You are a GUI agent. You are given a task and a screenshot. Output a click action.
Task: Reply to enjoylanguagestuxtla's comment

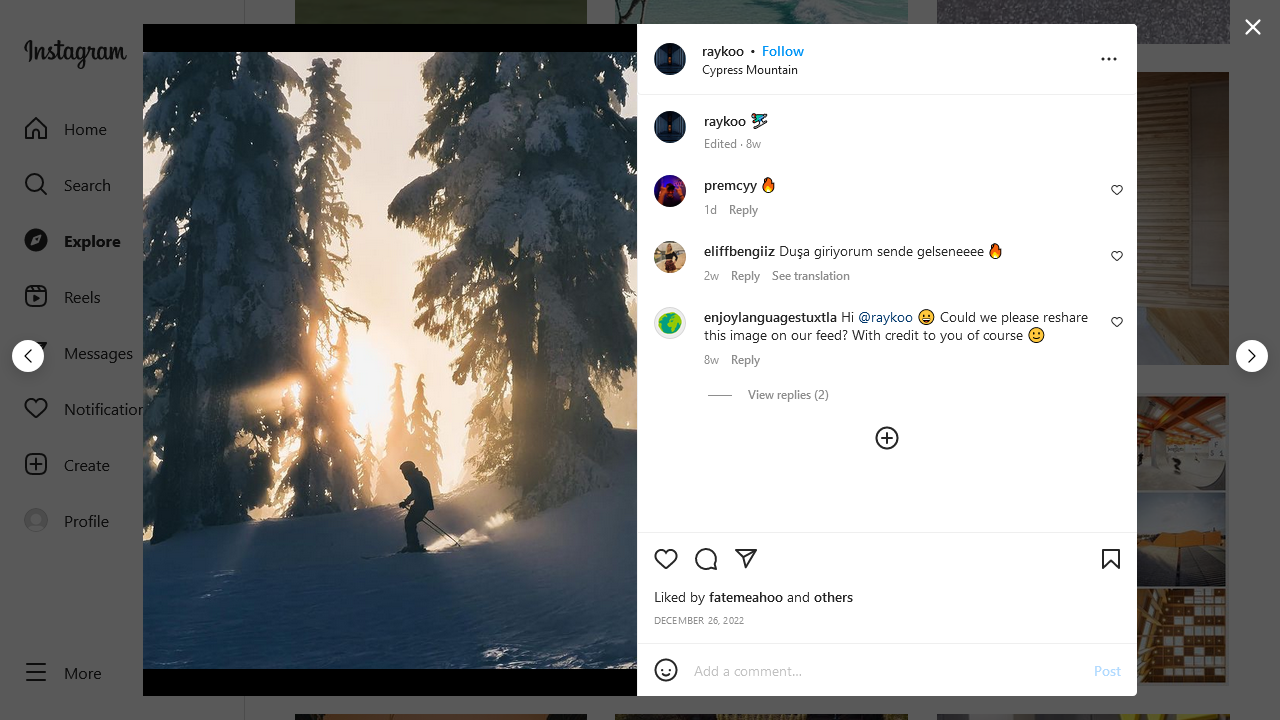(745, 360)
